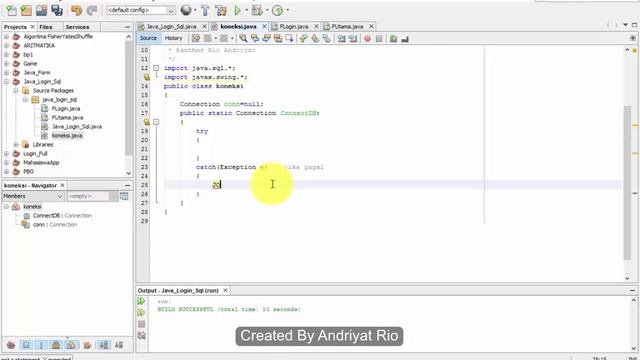
Task: Click Uncomment icon in editor toolbar
Action: (x=405, y=38)
